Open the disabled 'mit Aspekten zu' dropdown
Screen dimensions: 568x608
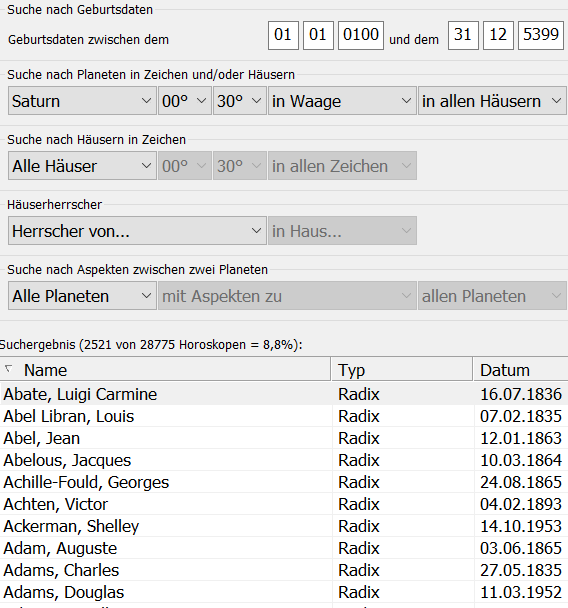pyautogui.click(x=287, y=296)
